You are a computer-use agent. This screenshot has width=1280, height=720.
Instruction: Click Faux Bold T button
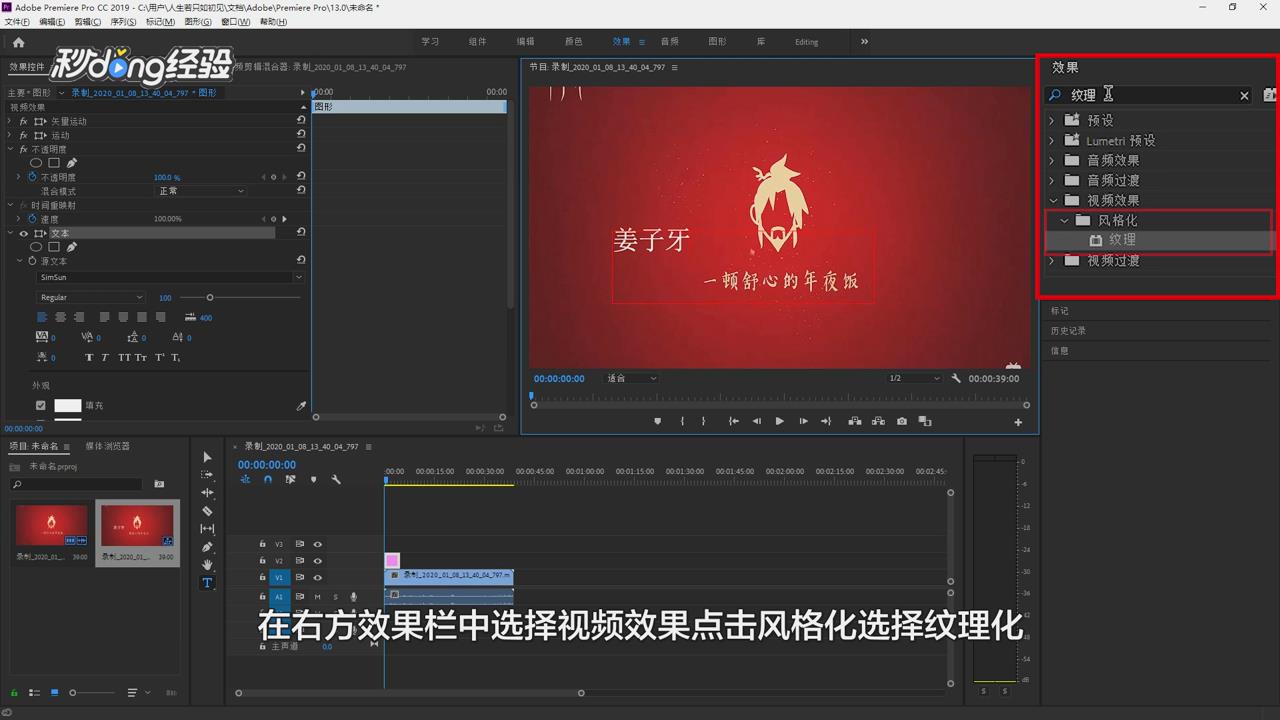[x=88, y=357]
